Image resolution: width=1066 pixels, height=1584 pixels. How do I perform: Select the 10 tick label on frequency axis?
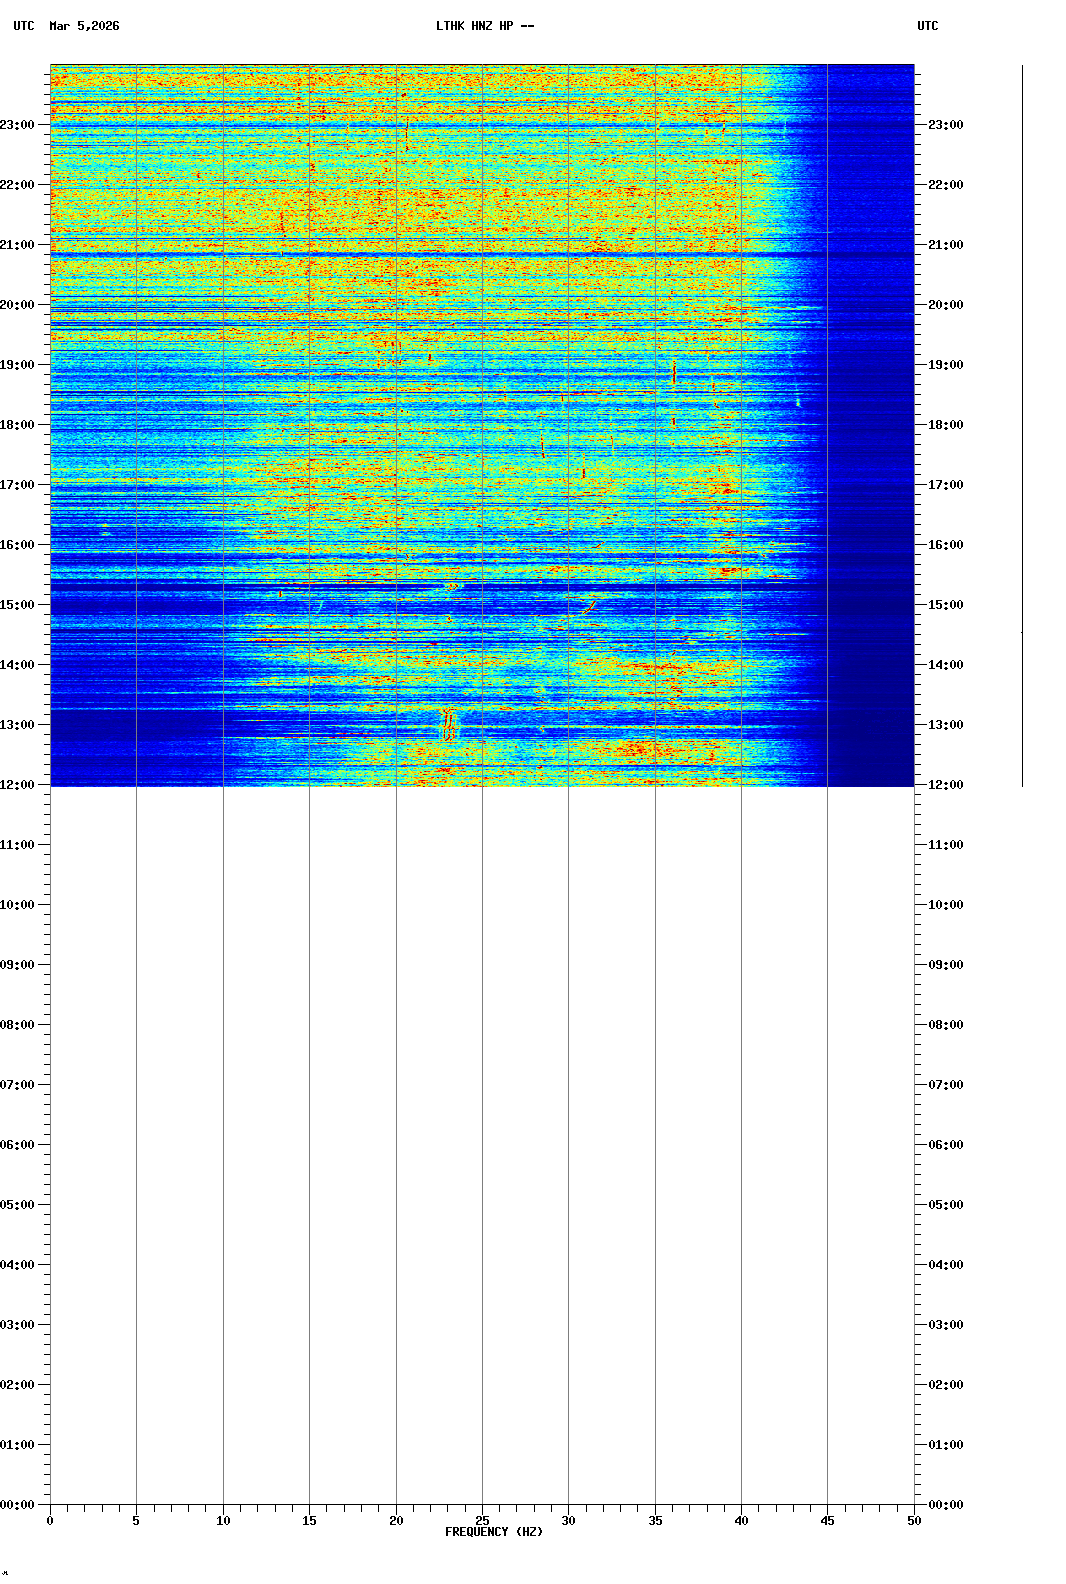click(x=223, y=1521)
